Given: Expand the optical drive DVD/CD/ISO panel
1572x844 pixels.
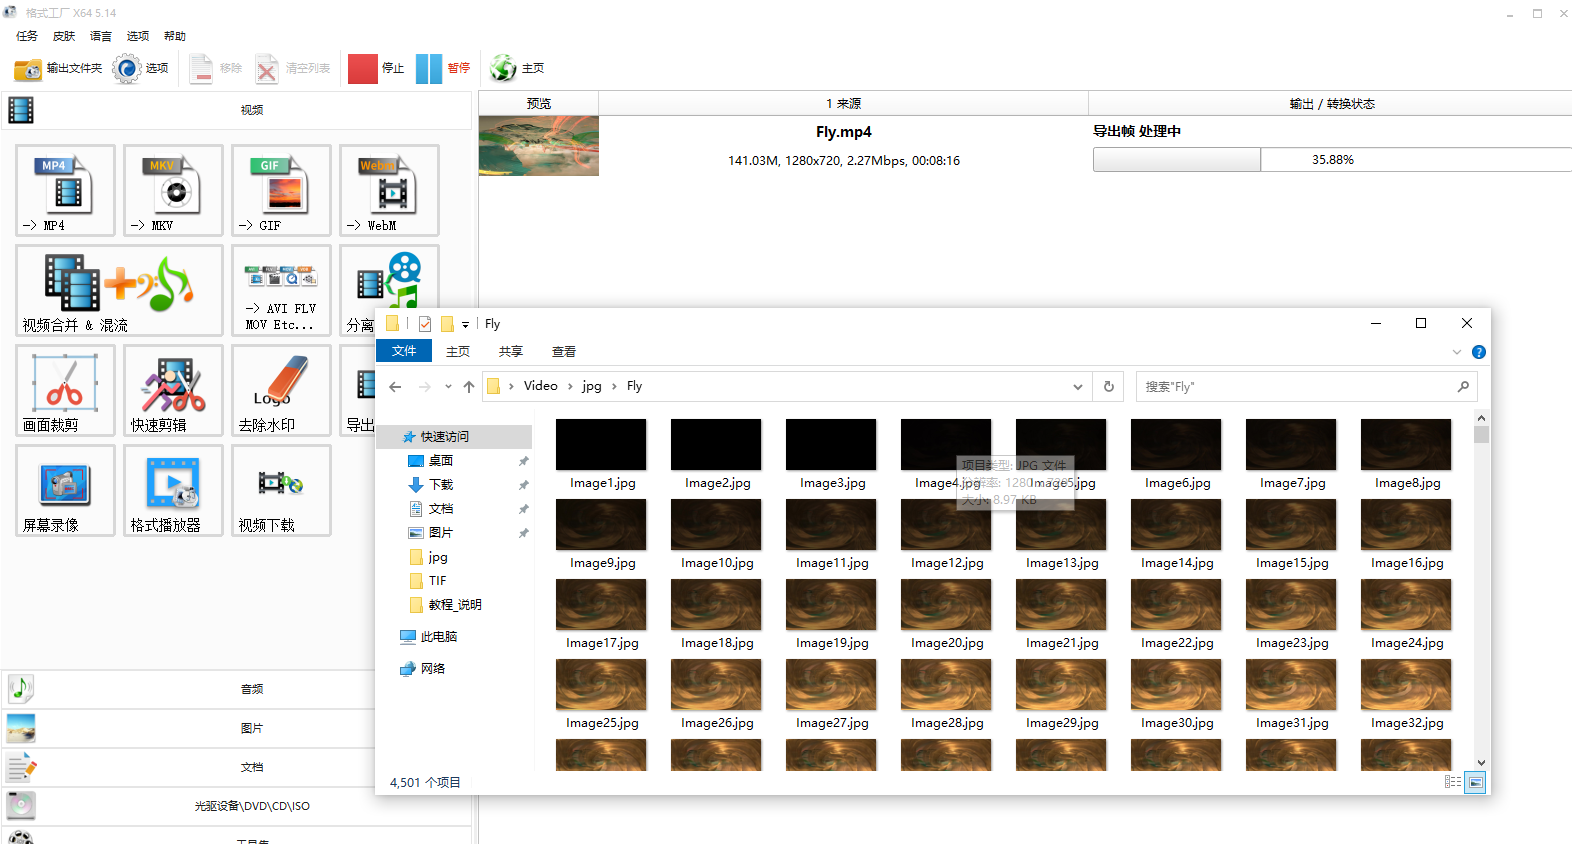Looking at the screenshot, I should point(236,806).
